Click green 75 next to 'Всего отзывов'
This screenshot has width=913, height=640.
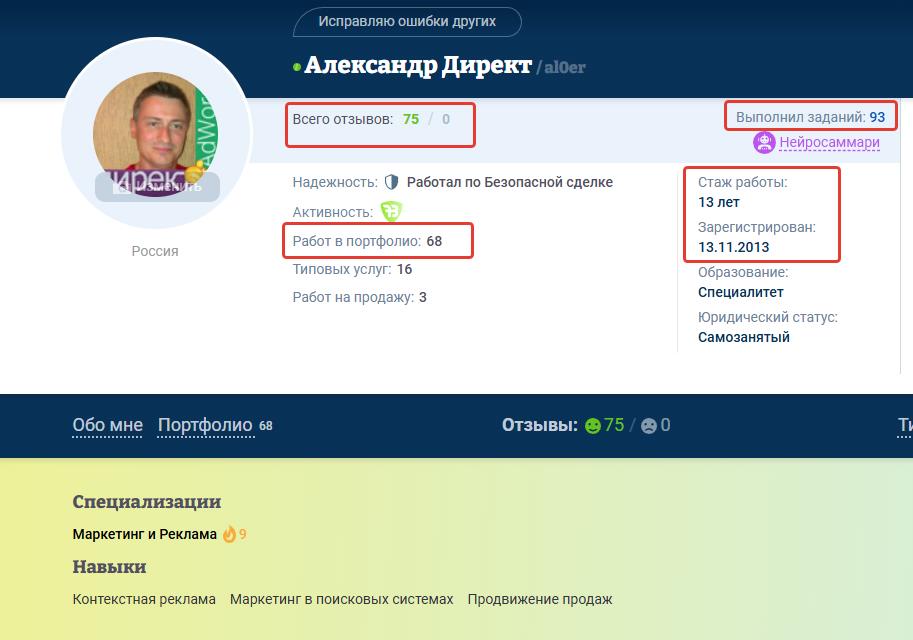pyautogui.click(x=411, y=119)
